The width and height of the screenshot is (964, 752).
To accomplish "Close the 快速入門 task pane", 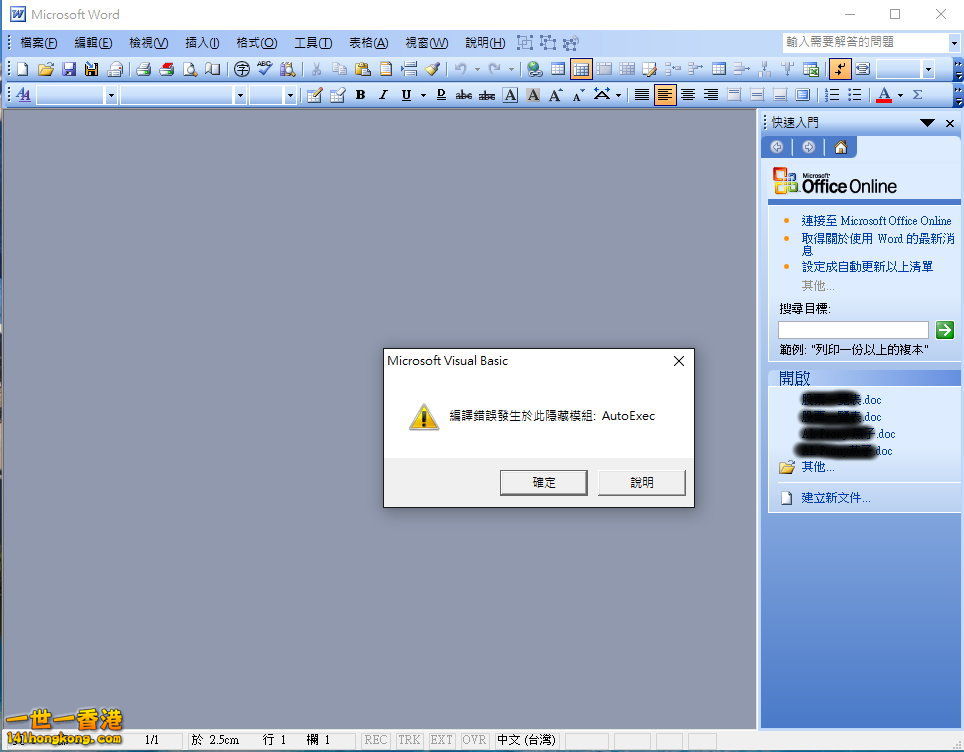I will click(x=950, y=123).
